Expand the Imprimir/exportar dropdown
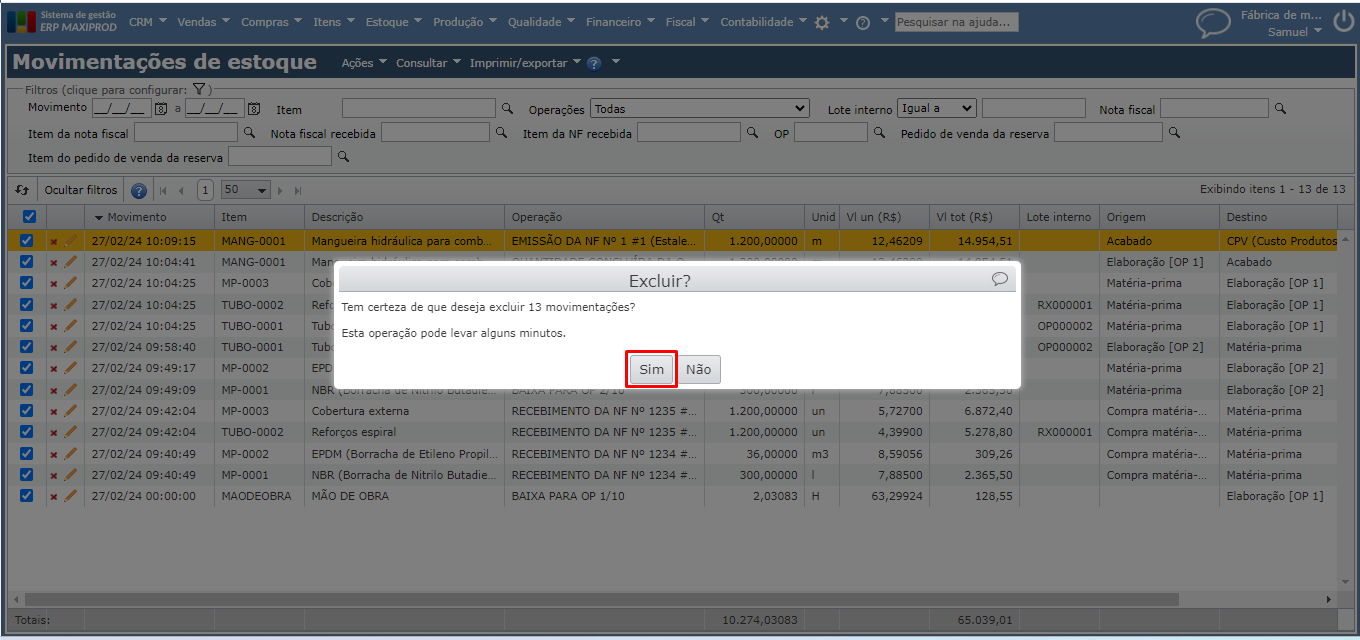1360x640 pixels. click(x=525, y=63)
